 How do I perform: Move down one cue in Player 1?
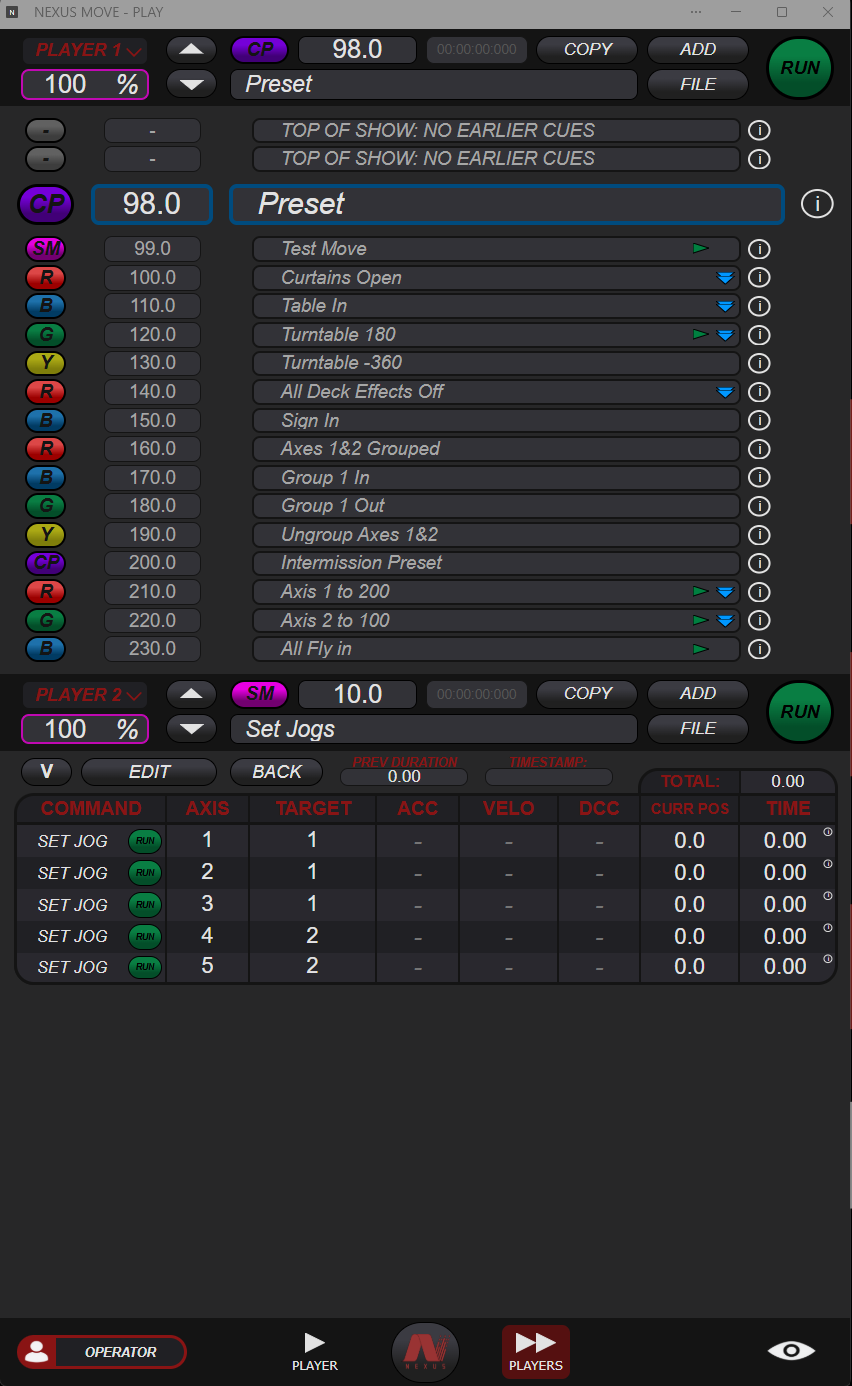(191, 84)
